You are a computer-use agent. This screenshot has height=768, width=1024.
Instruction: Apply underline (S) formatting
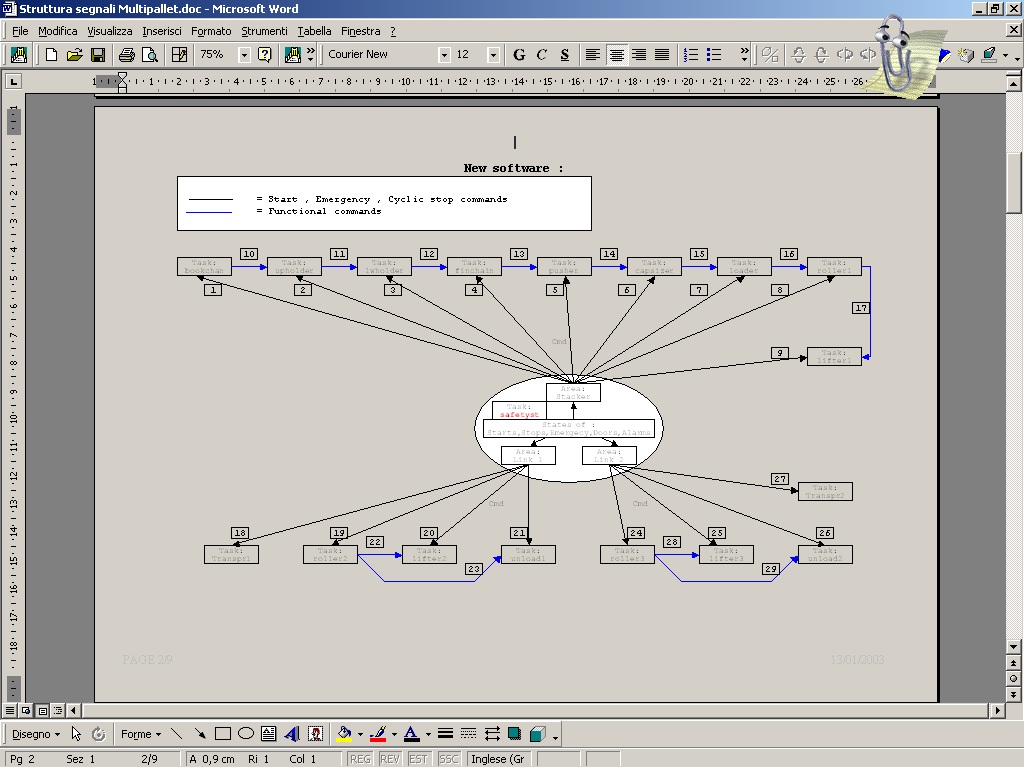[x=565, y=55]
